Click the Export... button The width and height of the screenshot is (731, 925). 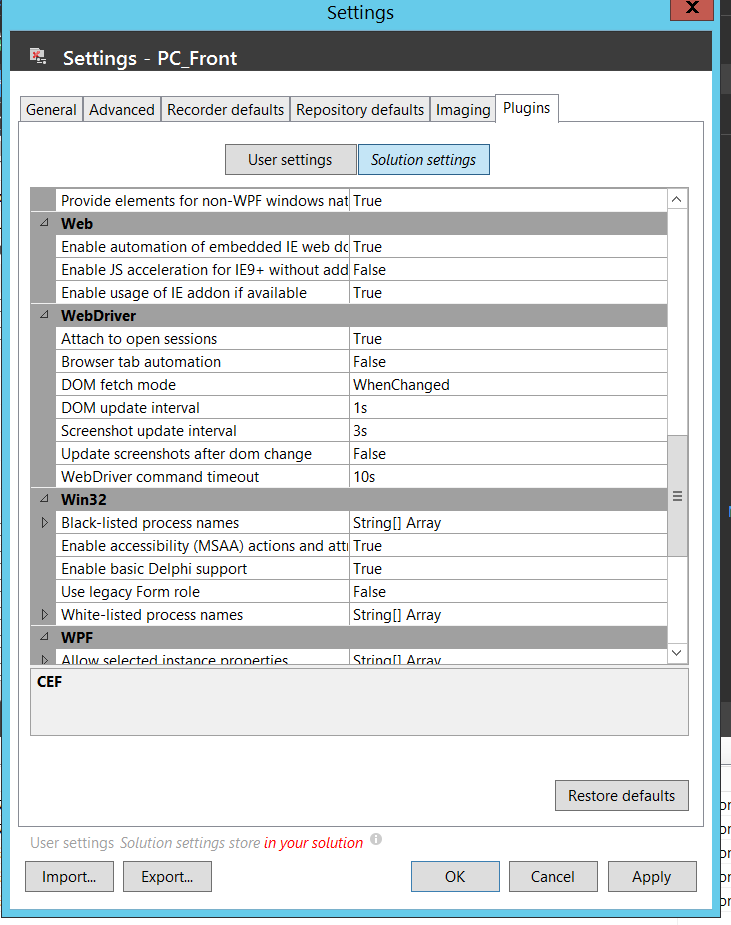tap(167, 877)
